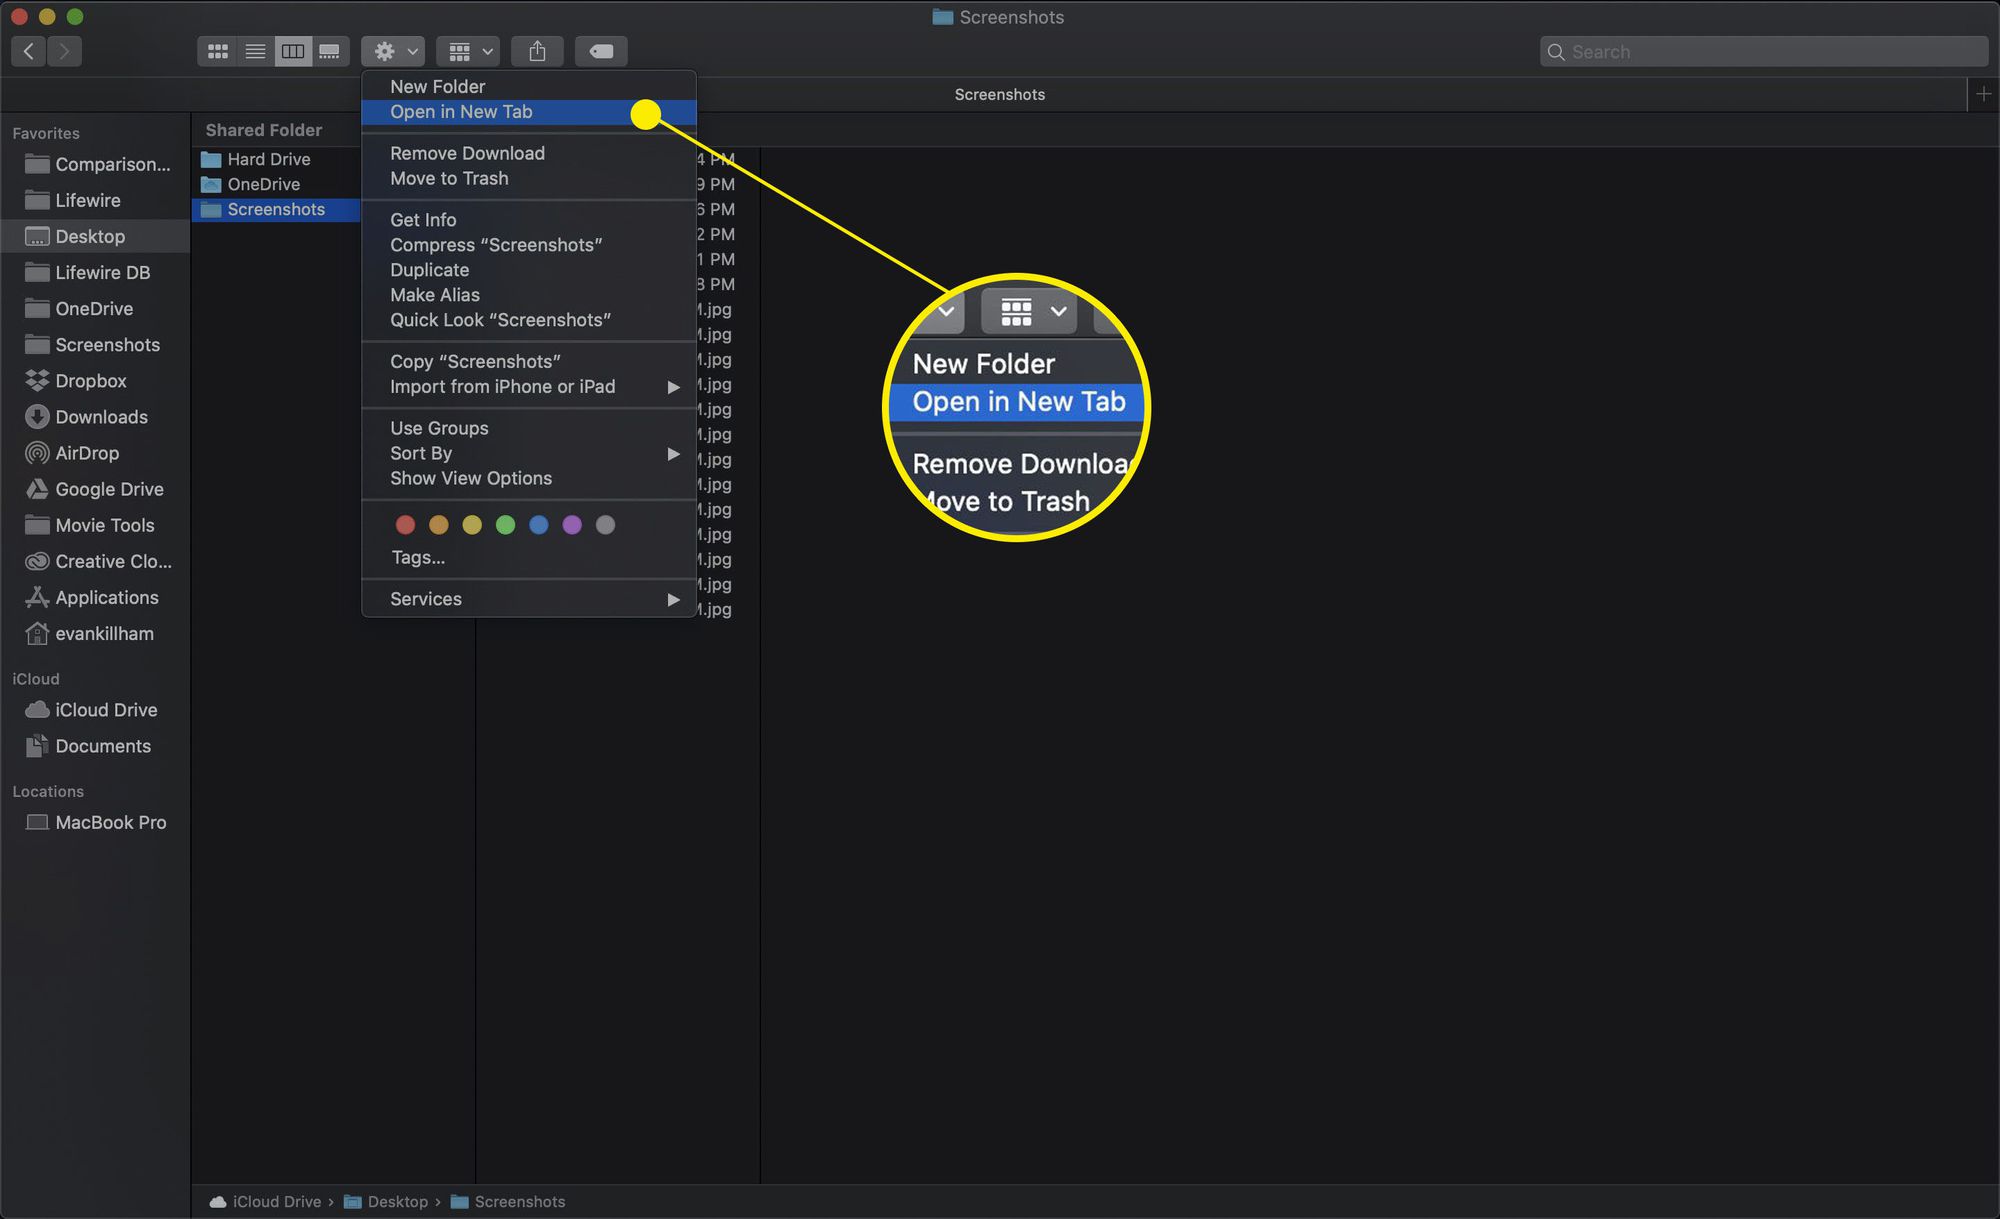Click 'Get Info' in the context menu
This screenshot has width=2000, height=1219.
423,219
